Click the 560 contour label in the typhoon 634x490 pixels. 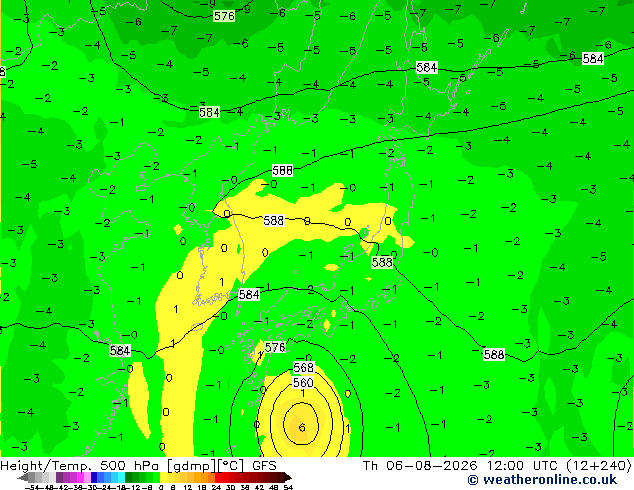[303, 382]
